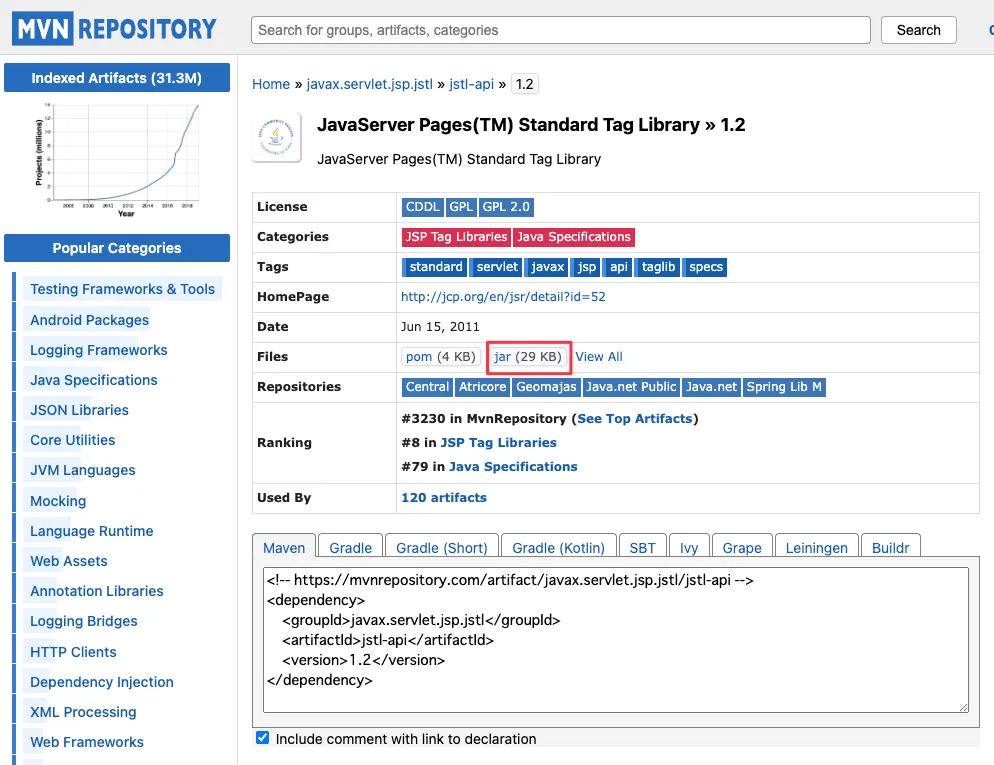Open jstl-api breadcrumb link

471,84
